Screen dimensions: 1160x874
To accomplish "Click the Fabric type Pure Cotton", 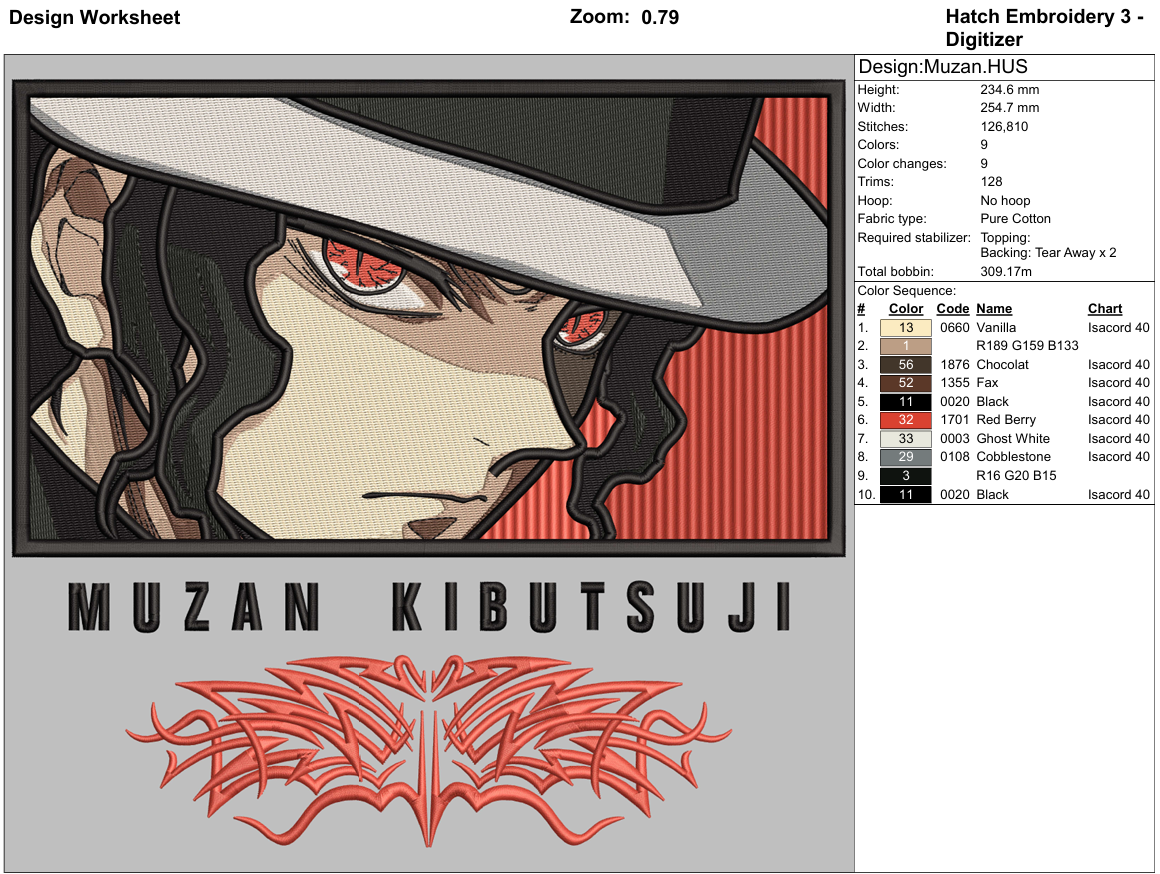I will tap(1015, 219).
